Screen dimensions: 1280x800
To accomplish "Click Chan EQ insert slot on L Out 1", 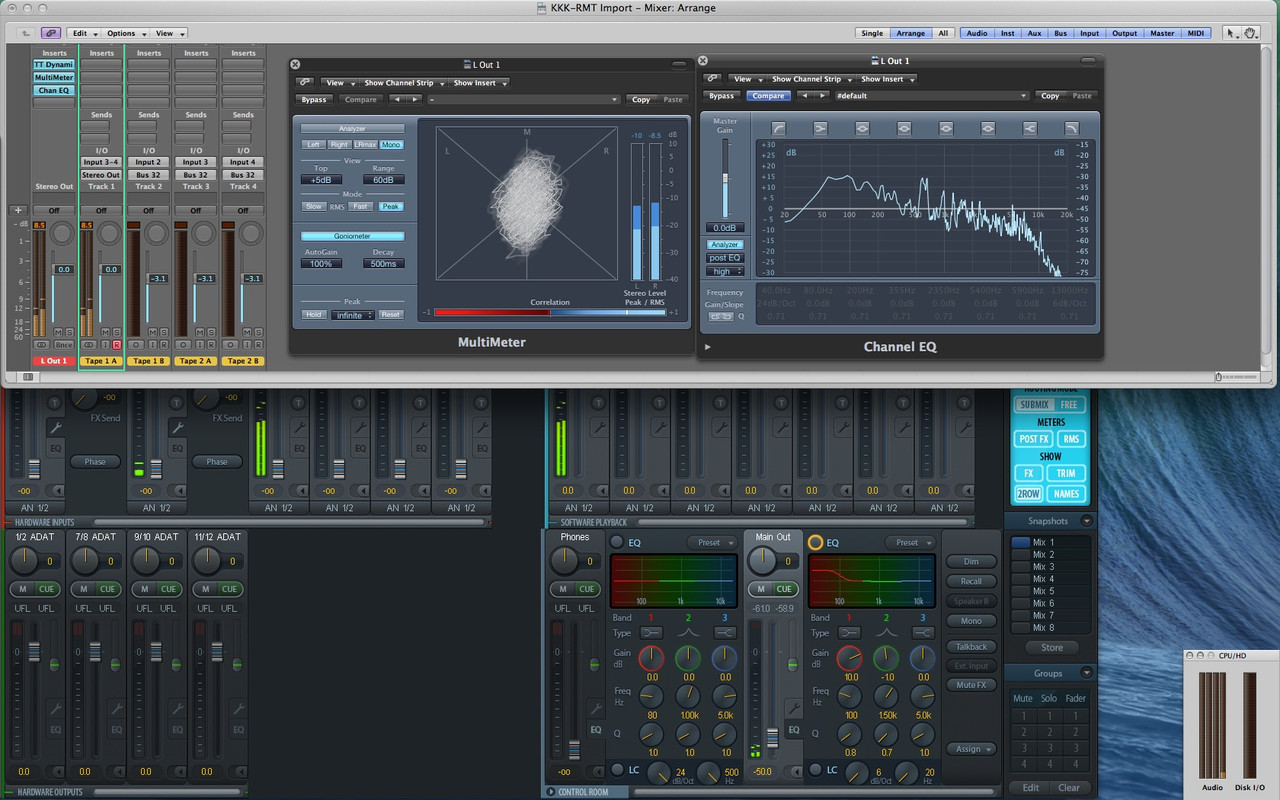I will 54,91.
